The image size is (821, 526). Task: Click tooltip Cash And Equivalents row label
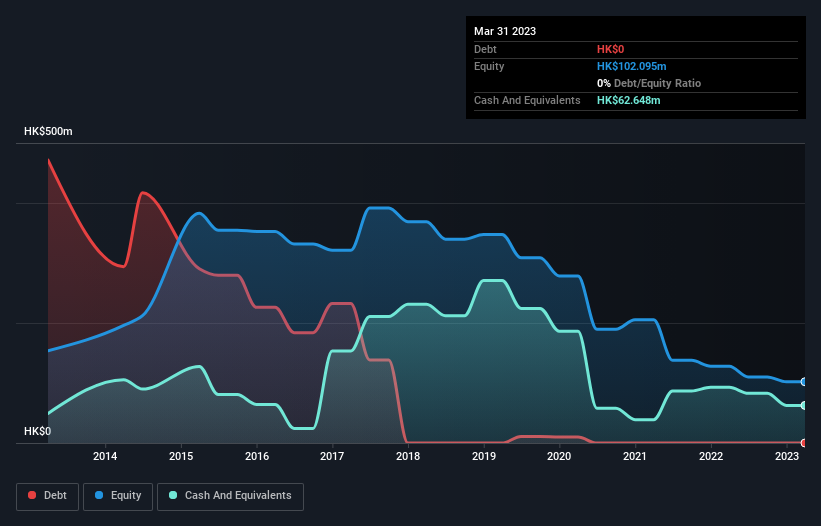pyautogui.click(x=527, y=100)
